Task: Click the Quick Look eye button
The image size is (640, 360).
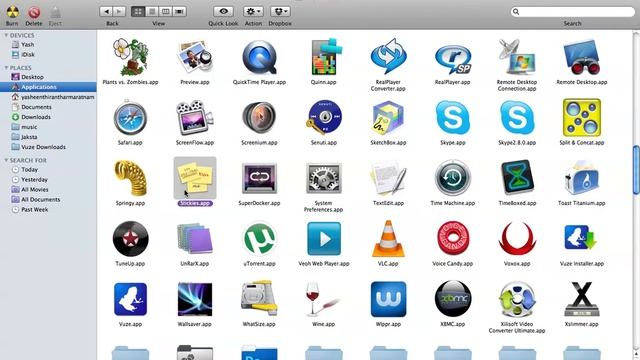Action: click(x=223, y=11)
